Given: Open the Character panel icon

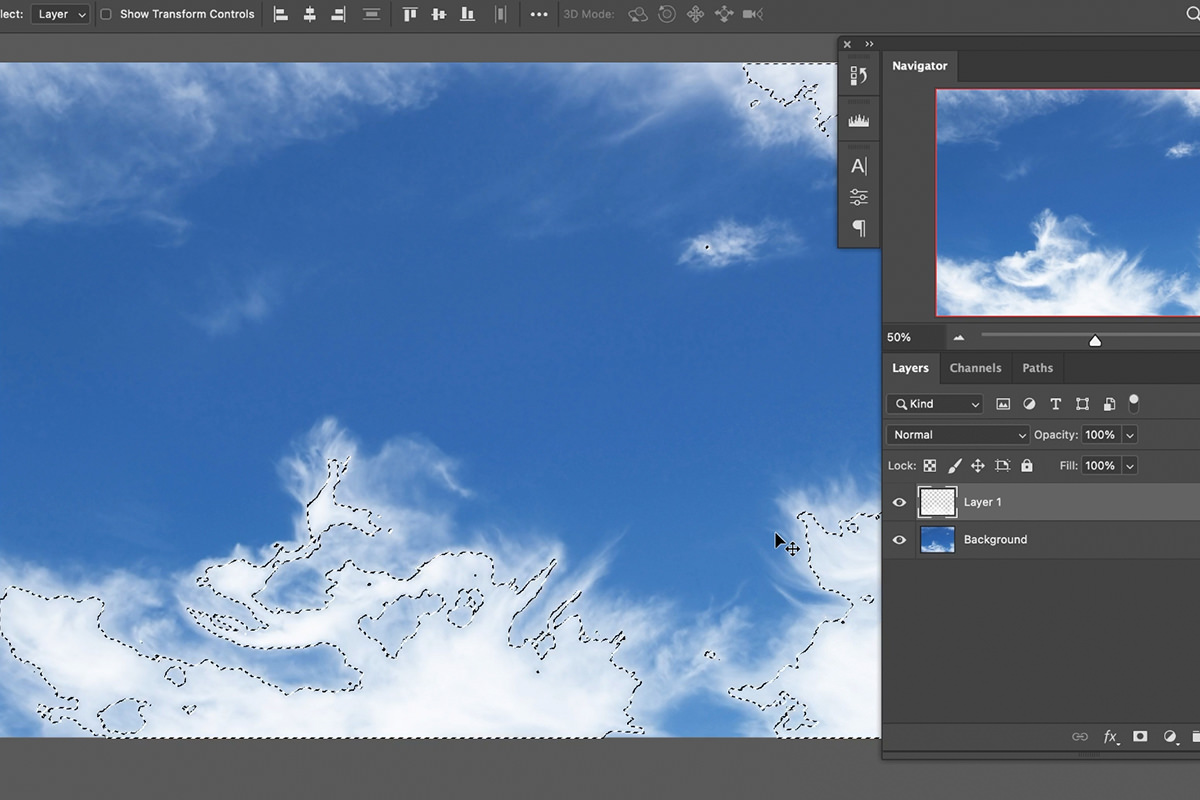Looking at the screenshot, I should [857, 166].
